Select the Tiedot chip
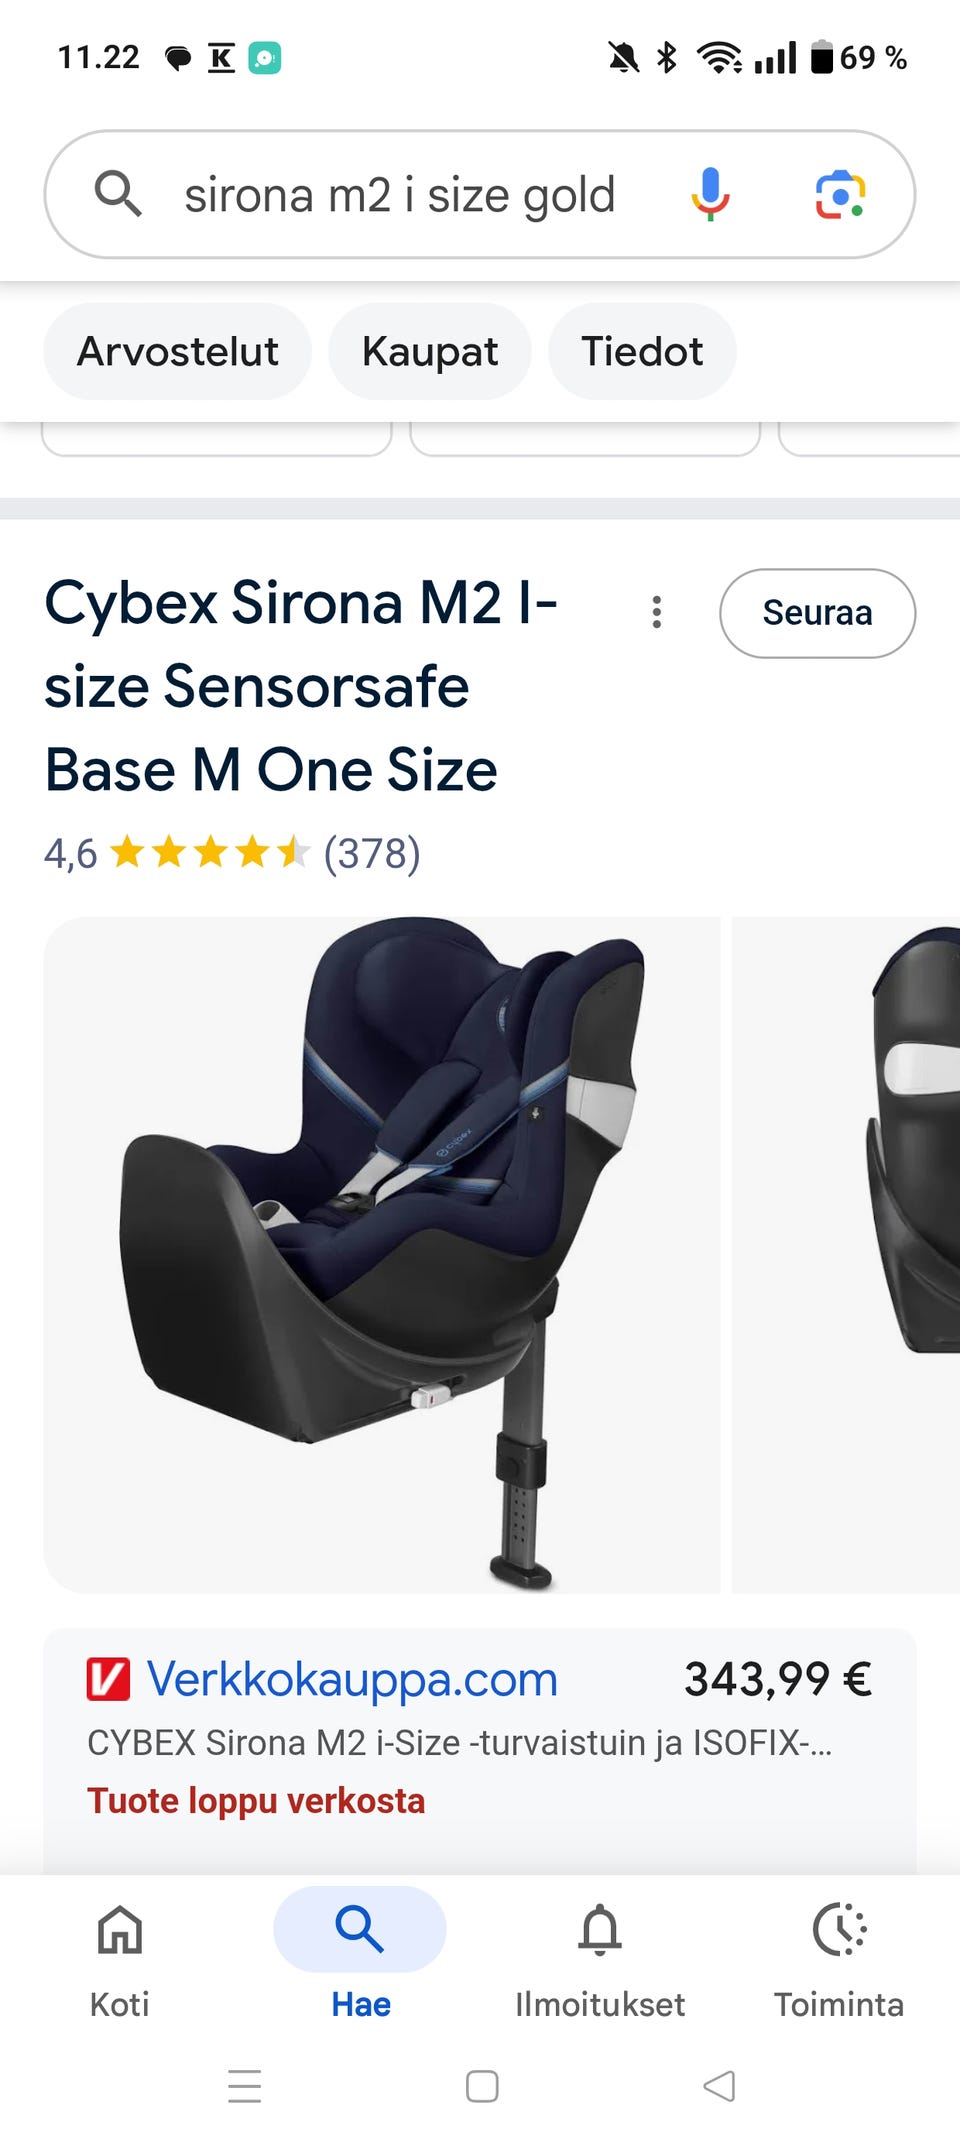960x2146 pixels. (642, 352)
